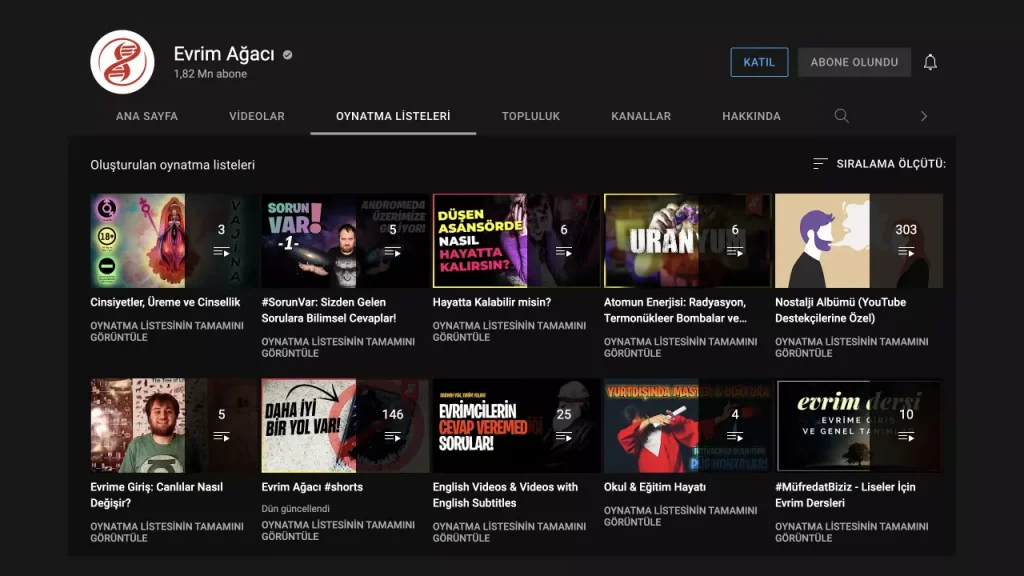
Task: Switch to the VİDEOLAR tab
Action: [257, 116]
